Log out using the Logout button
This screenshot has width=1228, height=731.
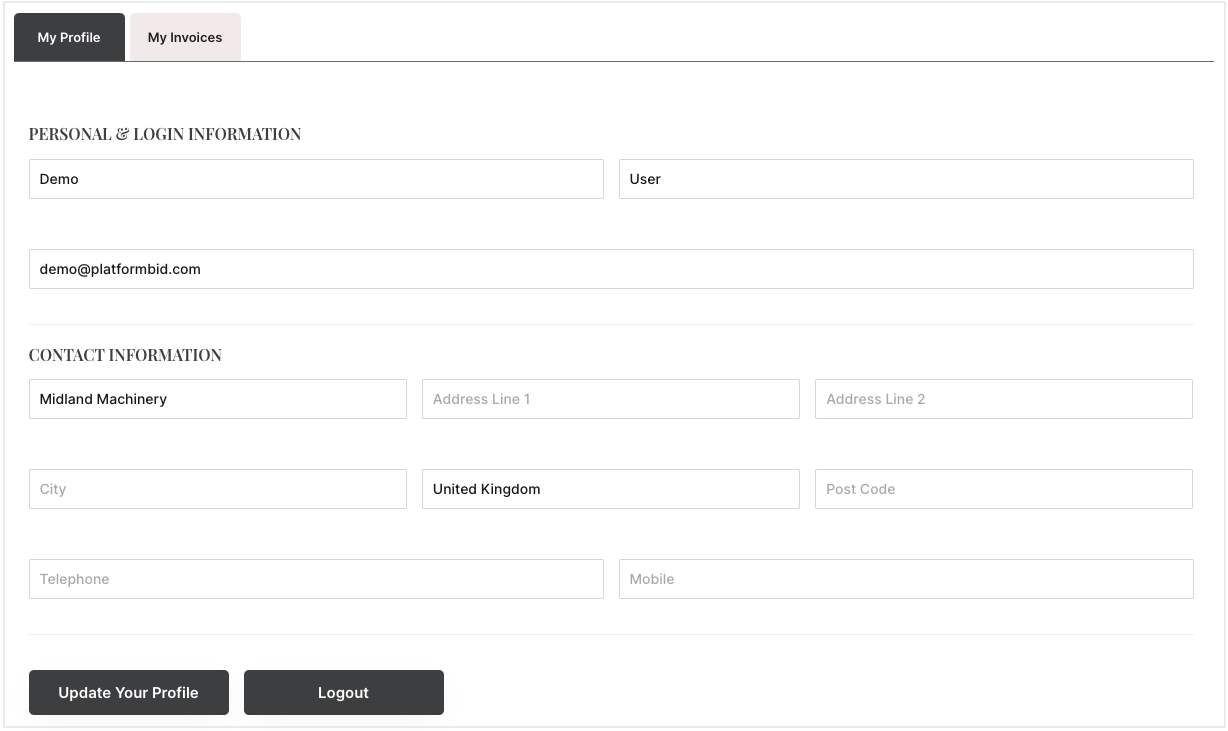tap(343, 692)
